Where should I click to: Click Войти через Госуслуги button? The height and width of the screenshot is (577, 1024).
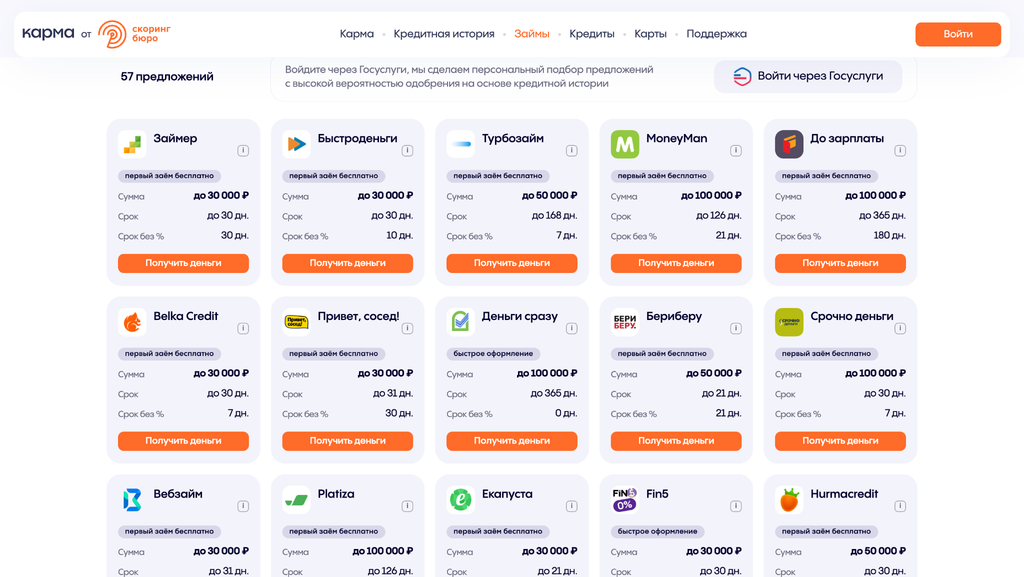(808, 76)
